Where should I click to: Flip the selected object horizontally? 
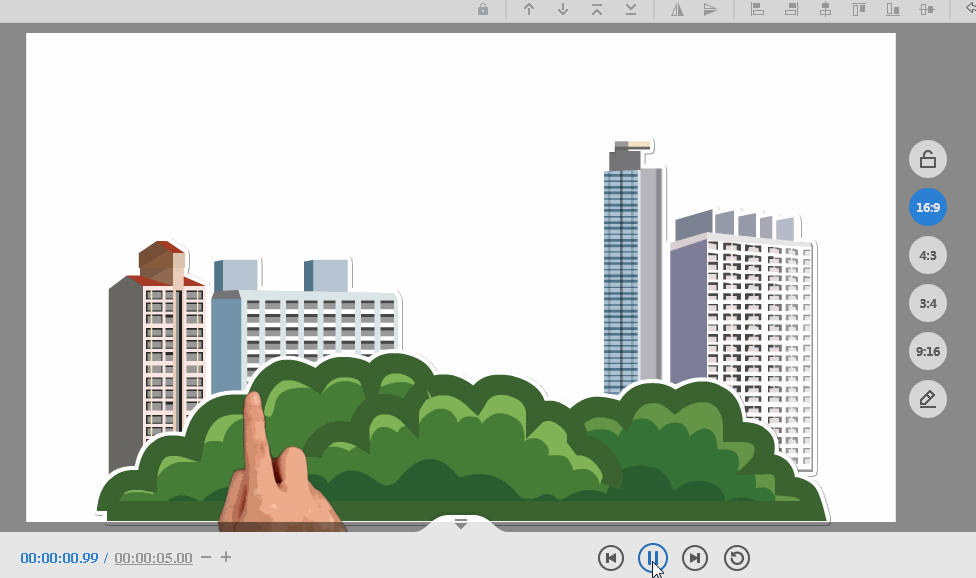tap(677, 9)
